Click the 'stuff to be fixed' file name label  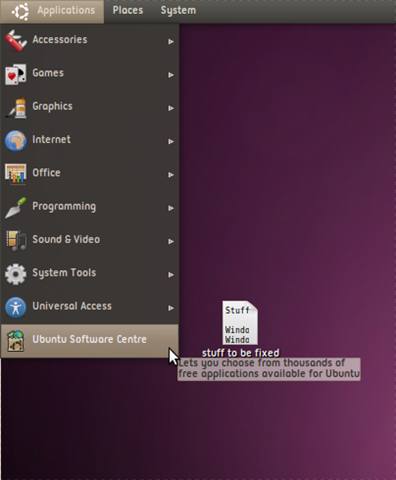tap(241, 353)
